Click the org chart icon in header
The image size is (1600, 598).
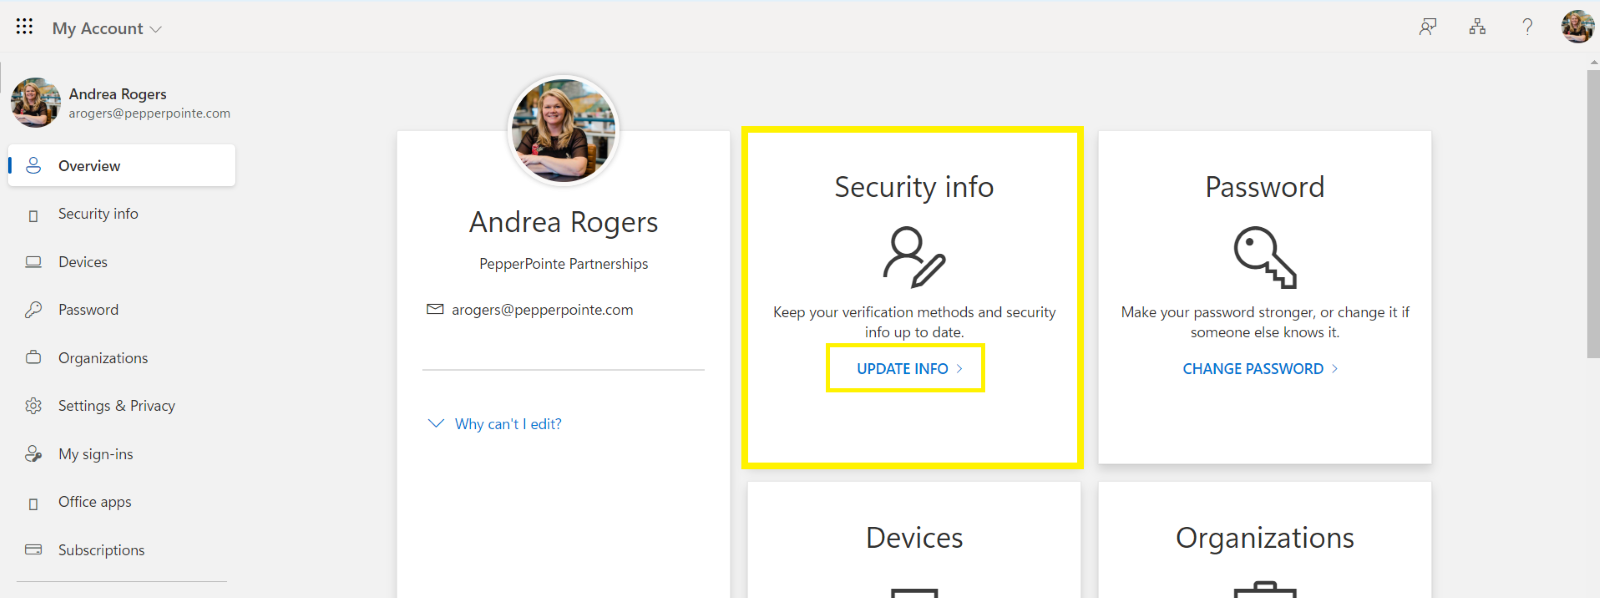(1477, 27)
